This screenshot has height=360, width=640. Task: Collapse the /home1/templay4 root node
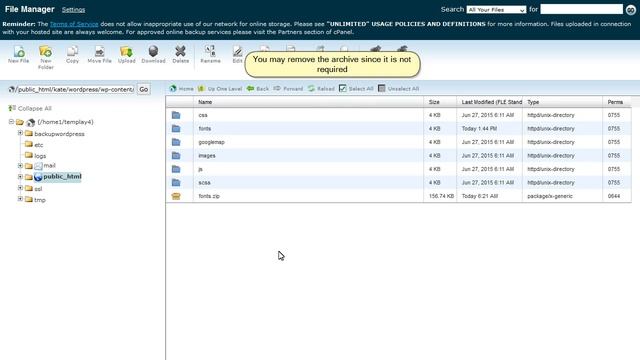(x=11, y=122)
